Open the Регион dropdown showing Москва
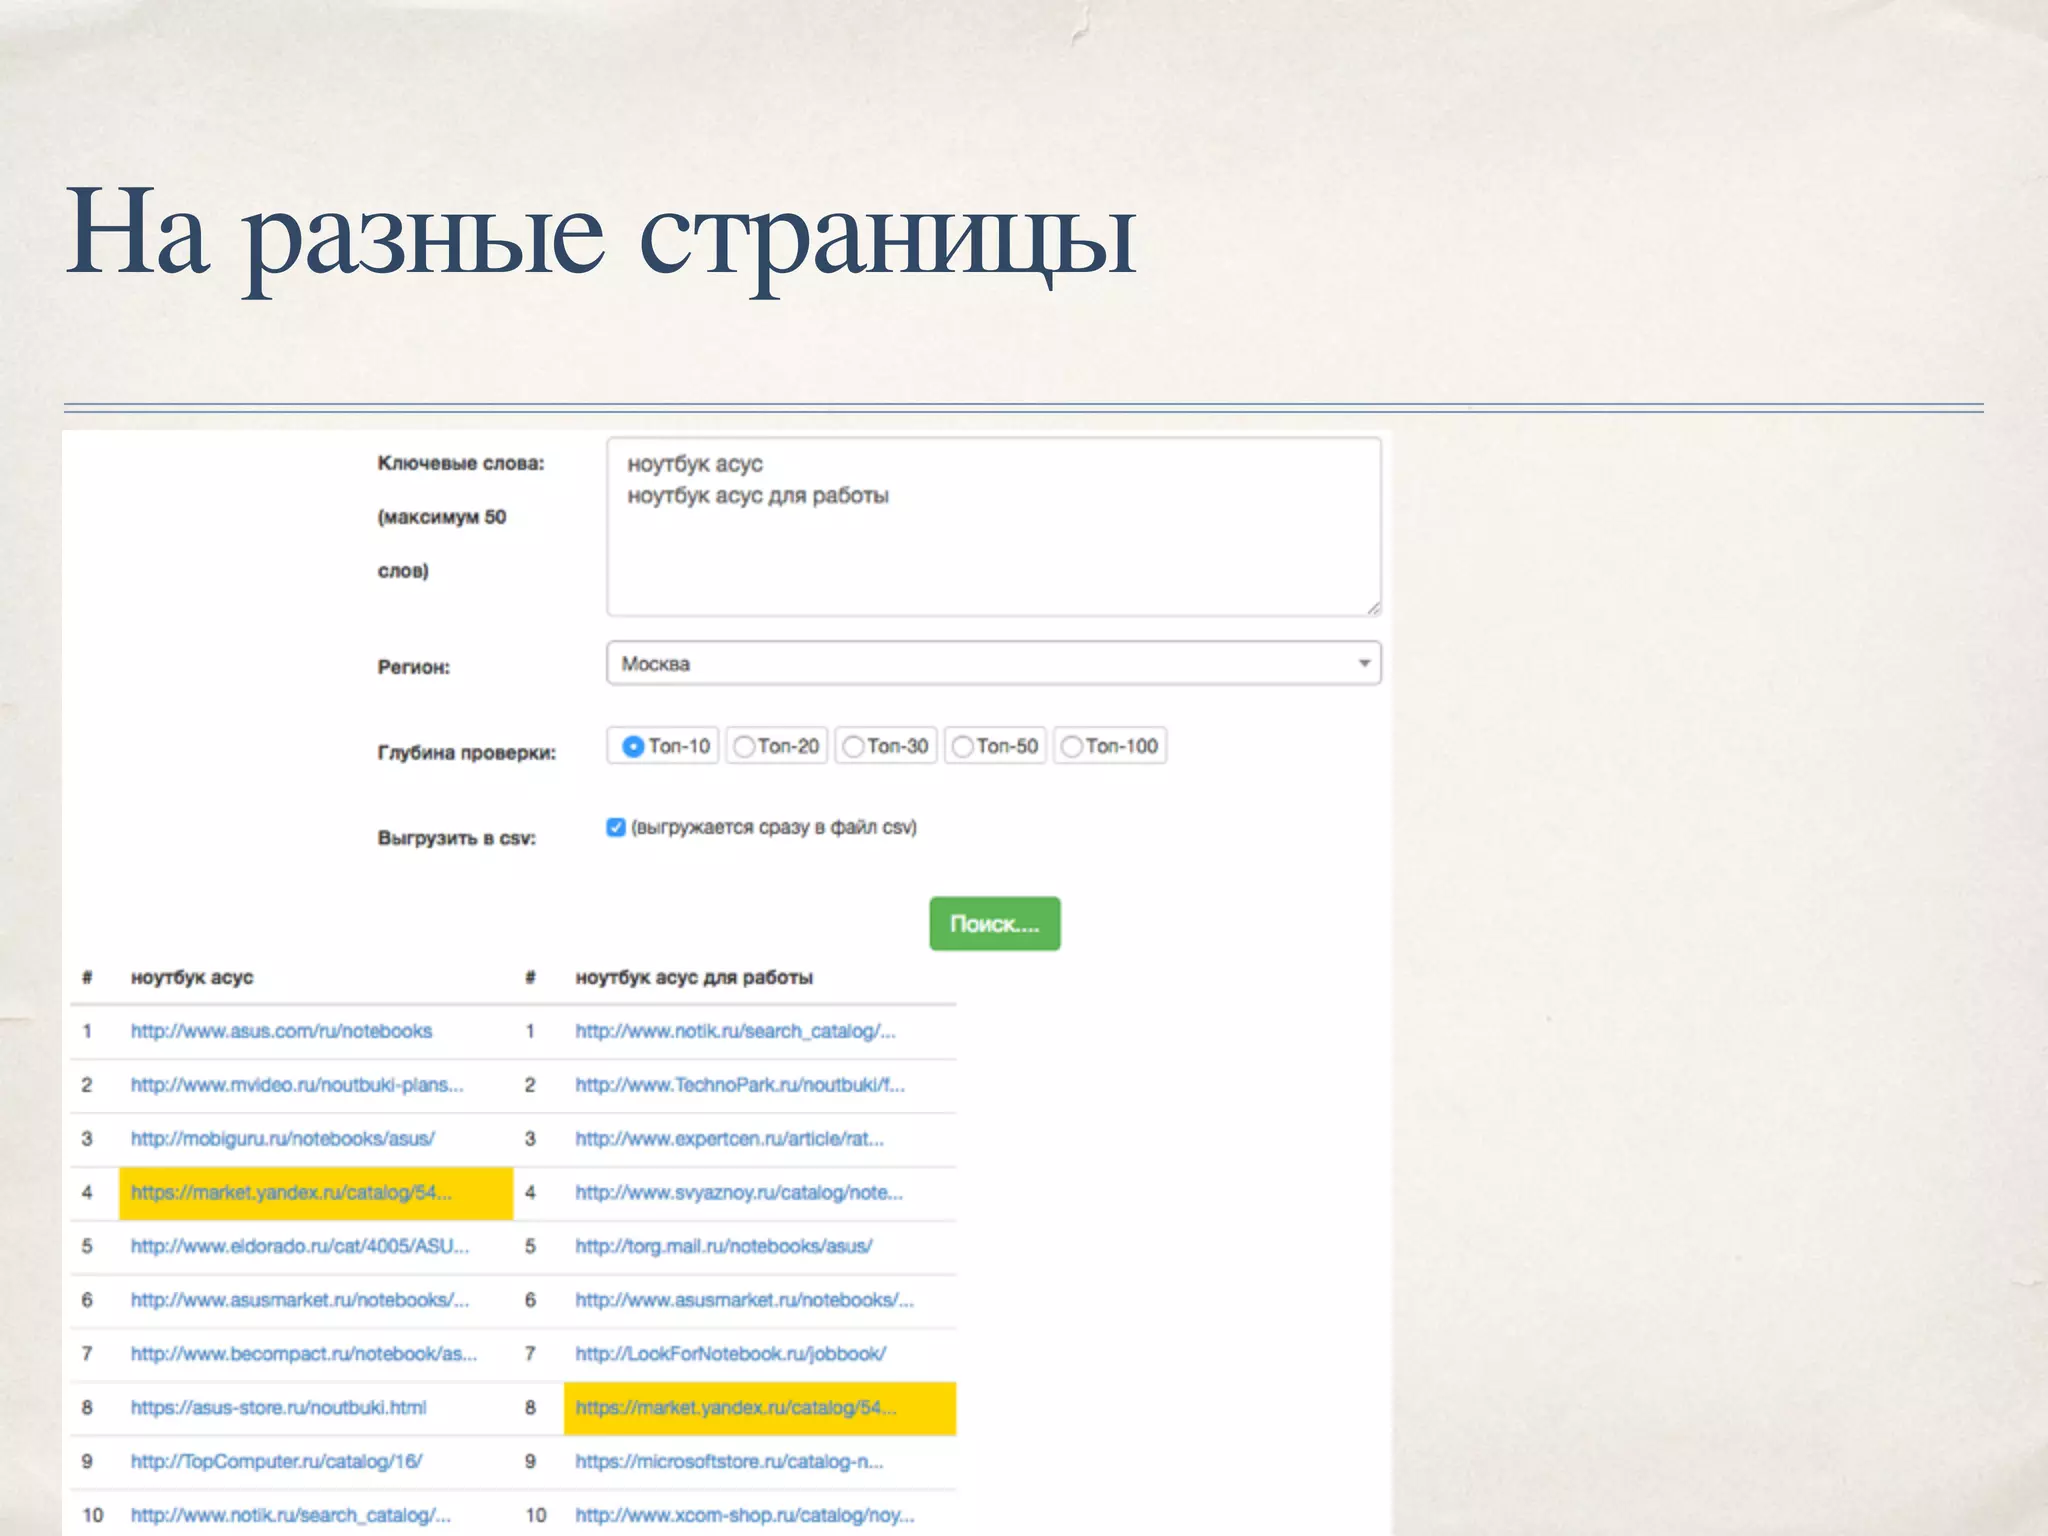The width and height of the screenshot is (2048, 1536). click(x=993, y=663)
